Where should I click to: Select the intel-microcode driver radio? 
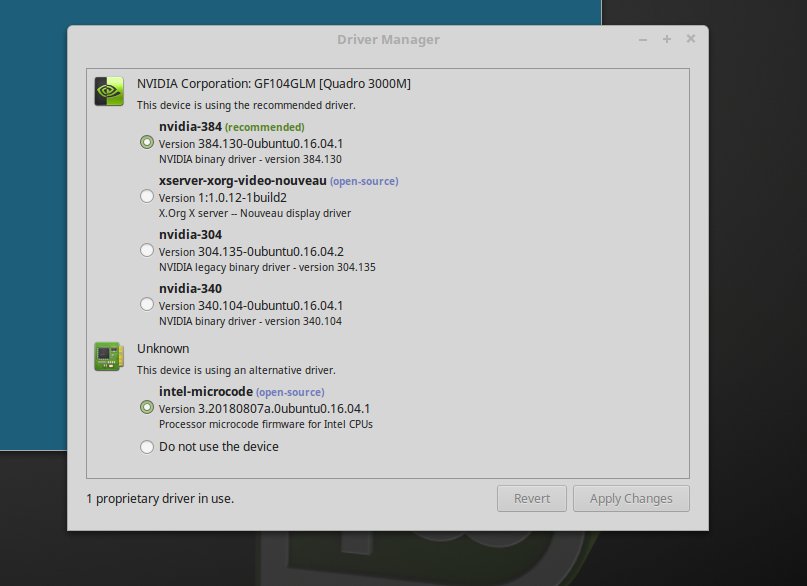pyautogui.click(x=147, y=407)
